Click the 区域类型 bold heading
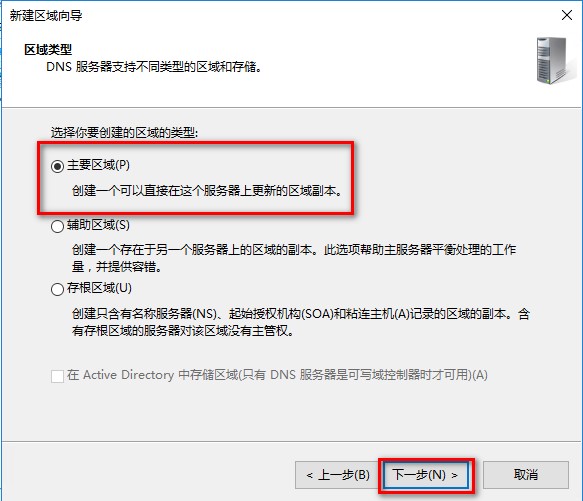 48,49
